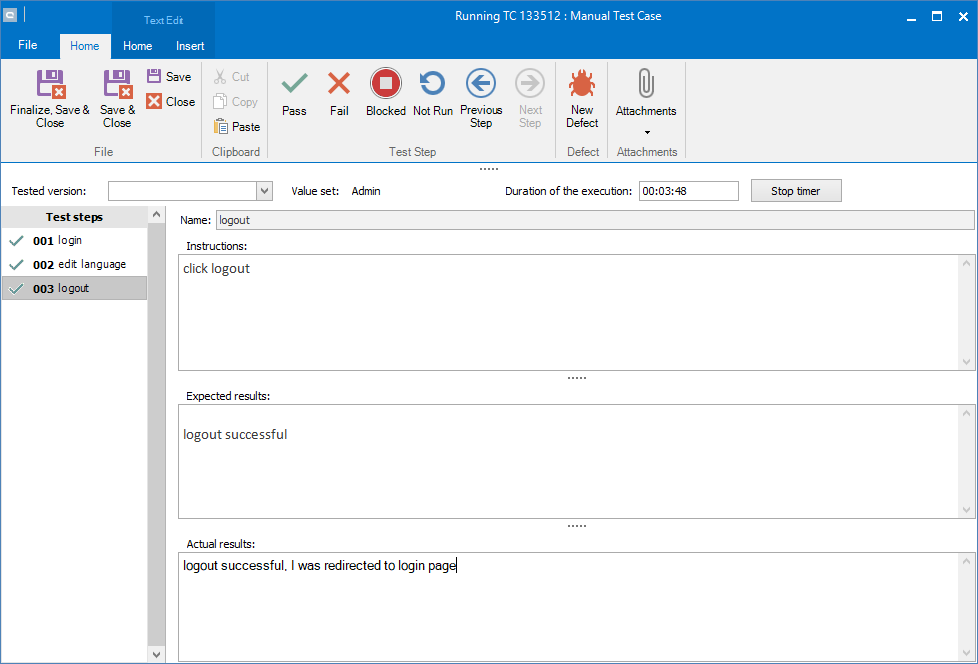Click the Save & Close icon

coord(117,85)
